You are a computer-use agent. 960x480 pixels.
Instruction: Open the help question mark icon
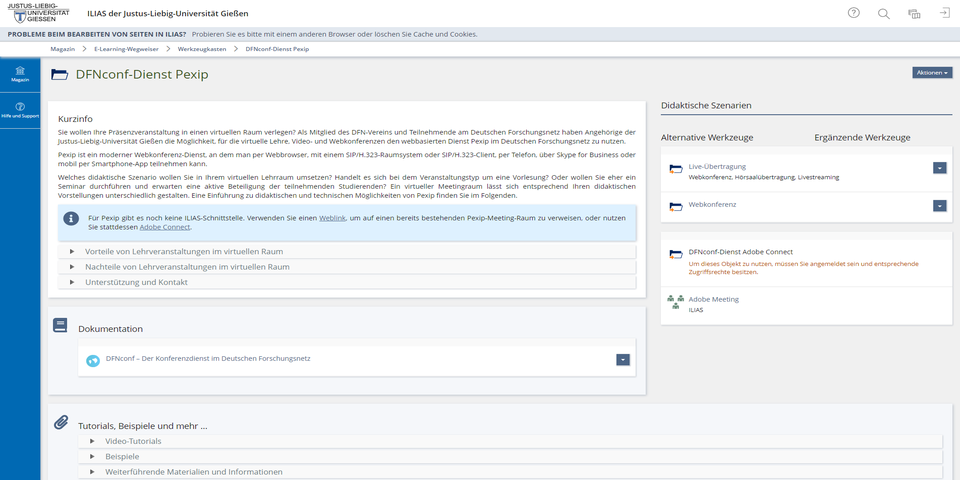coord(853,13)
